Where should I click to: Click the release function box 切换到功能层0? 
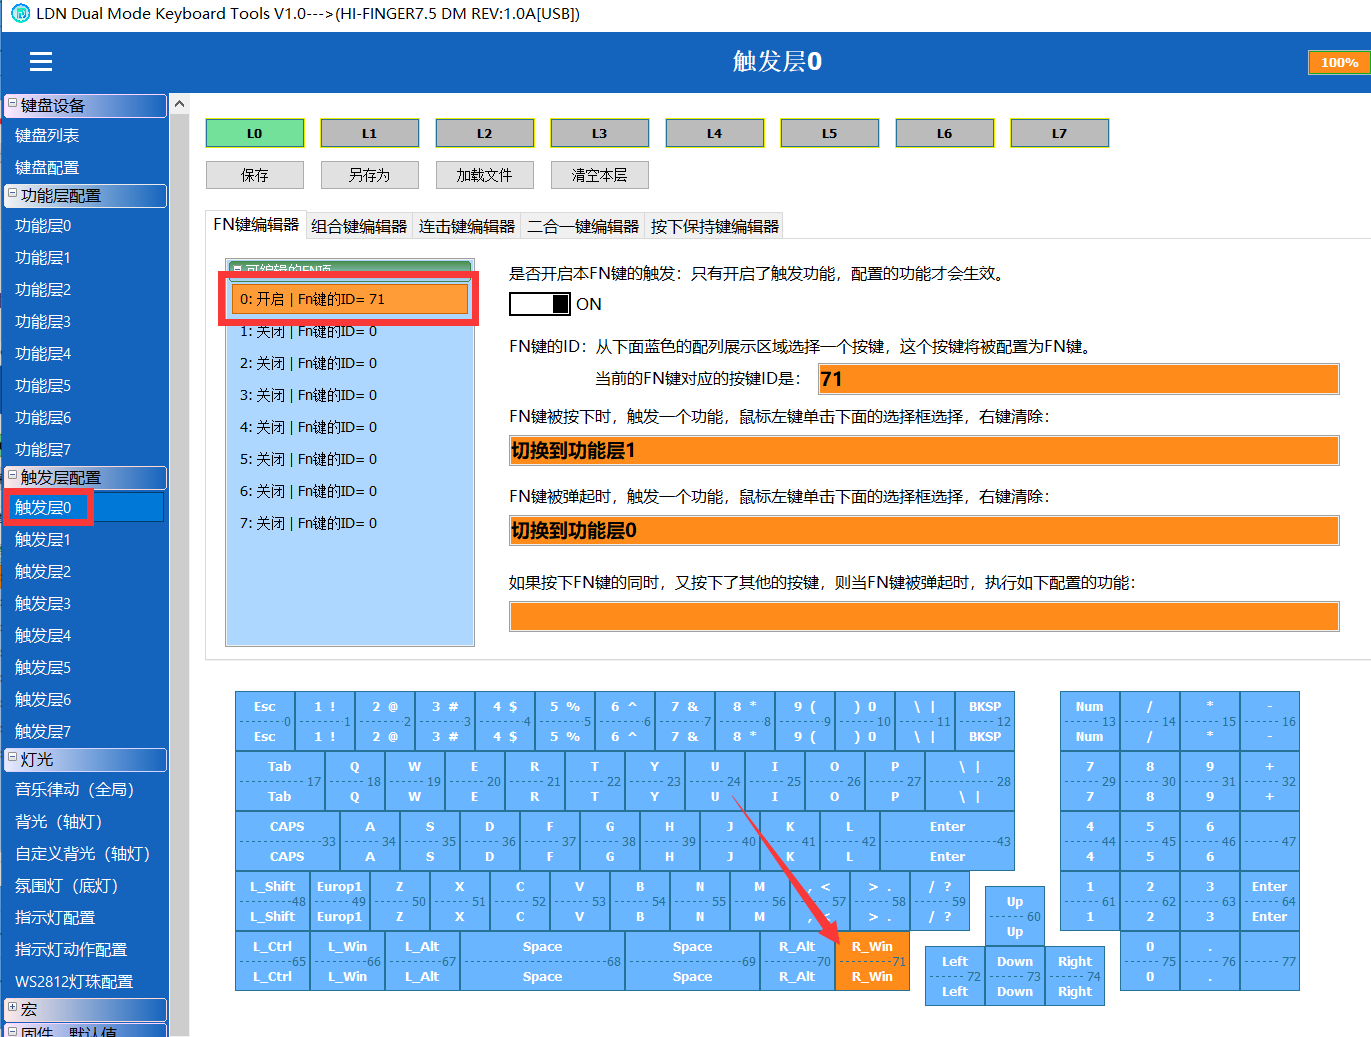click(x=924, y=531)
